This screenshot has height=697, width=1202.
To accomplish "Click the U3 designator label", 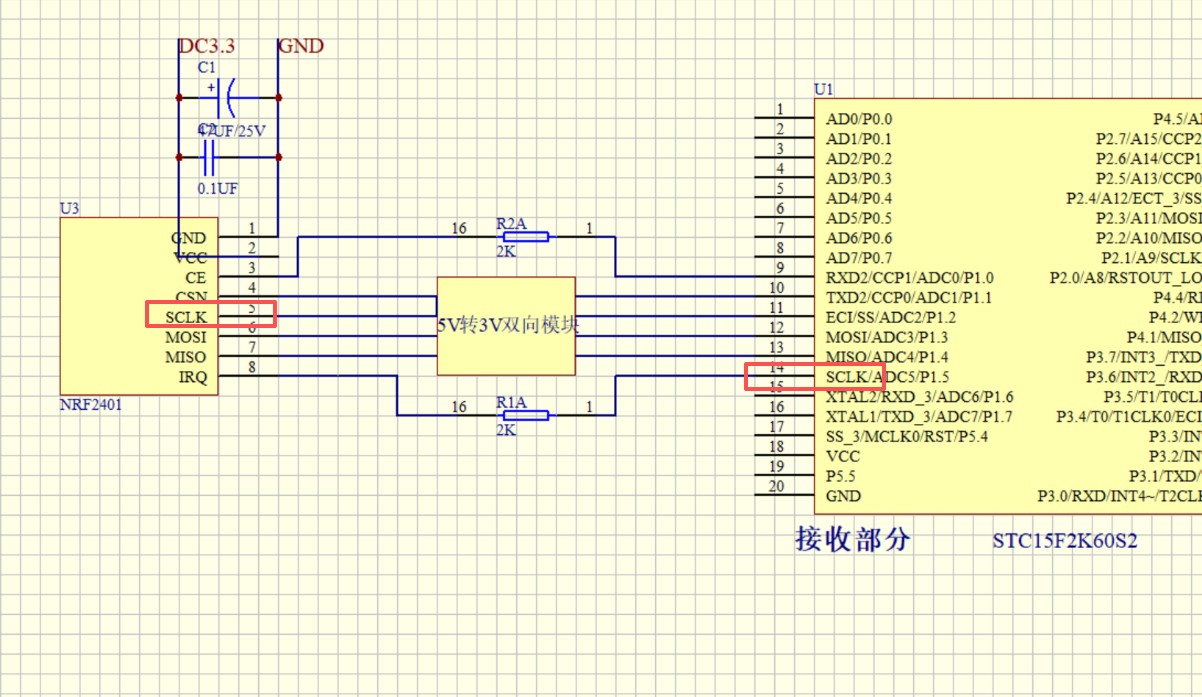I will [x=69, y=209].
